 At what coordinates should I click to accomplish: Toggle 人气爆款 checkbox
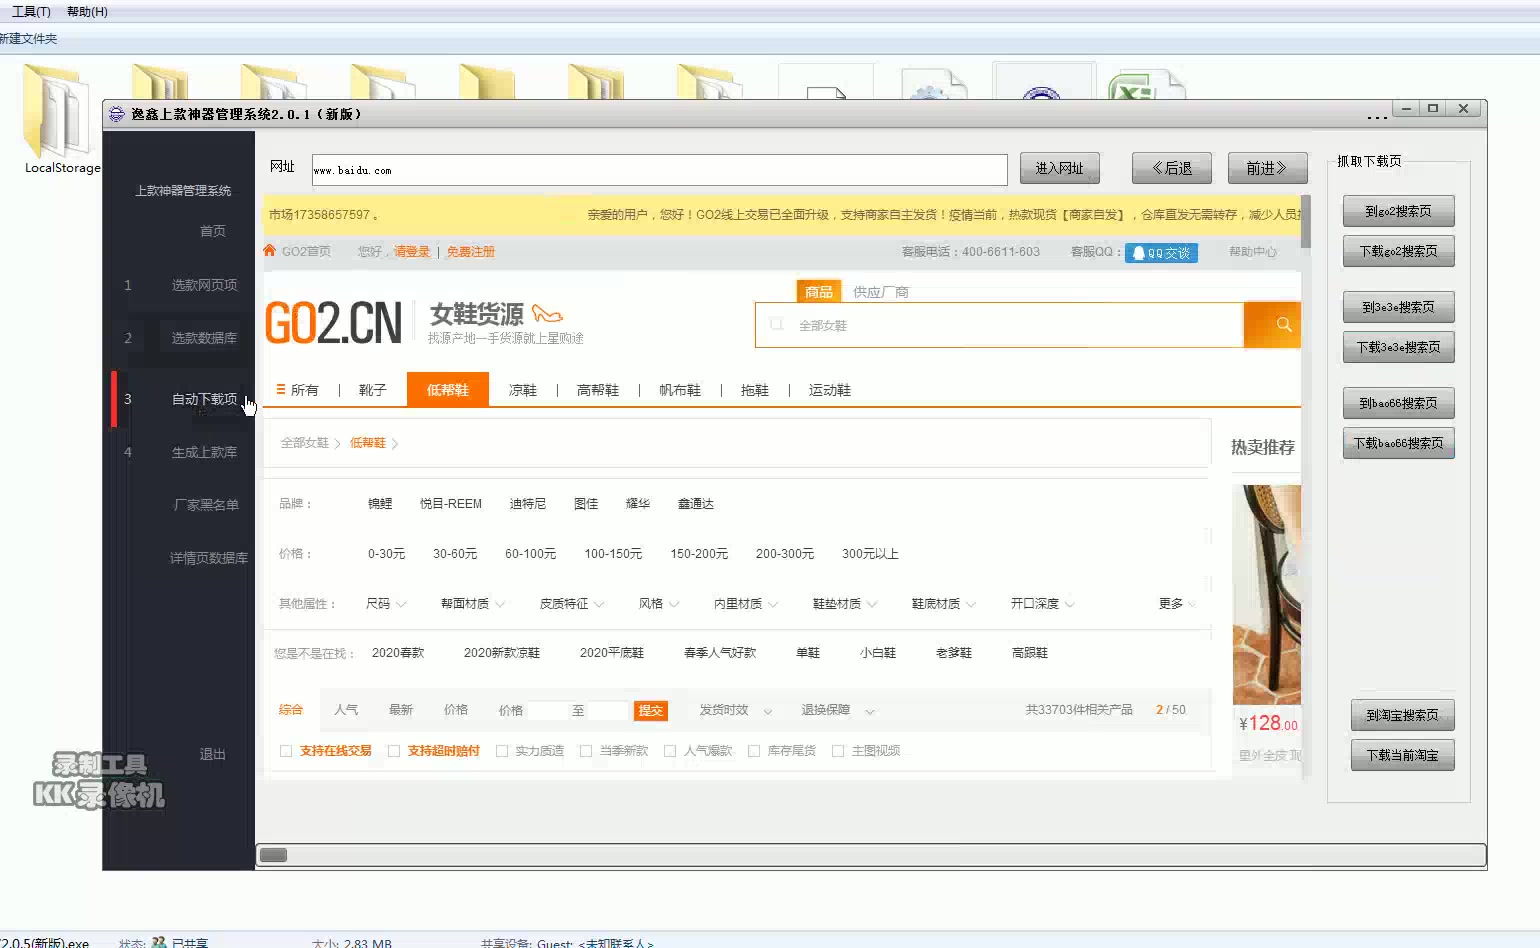tap(670, 751)
